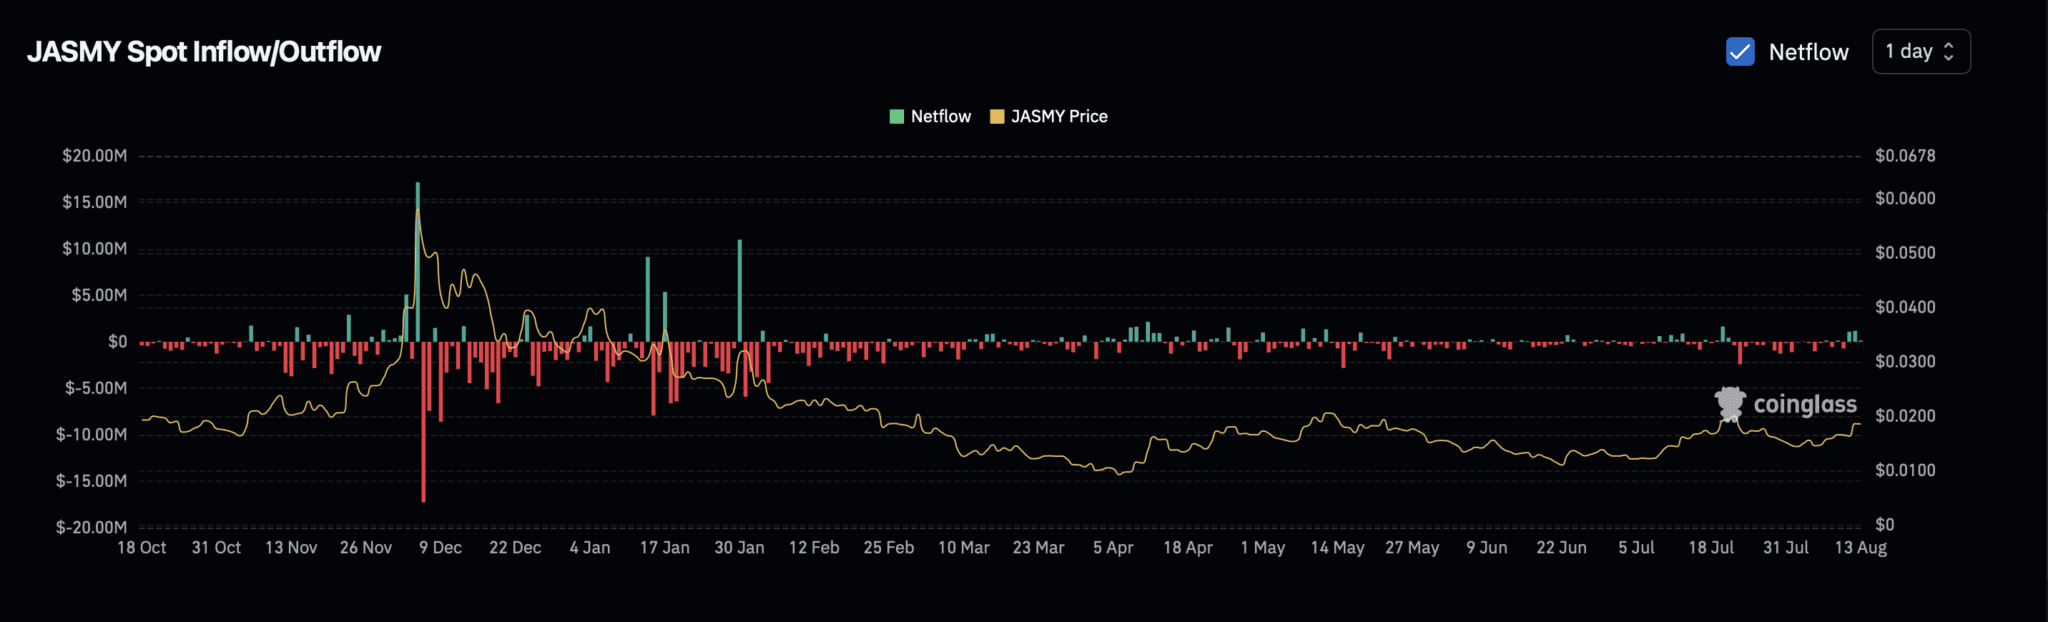Click the $0.0300 price axis value
Screen dimensions: 2048x622
[x=1905, y=361]
